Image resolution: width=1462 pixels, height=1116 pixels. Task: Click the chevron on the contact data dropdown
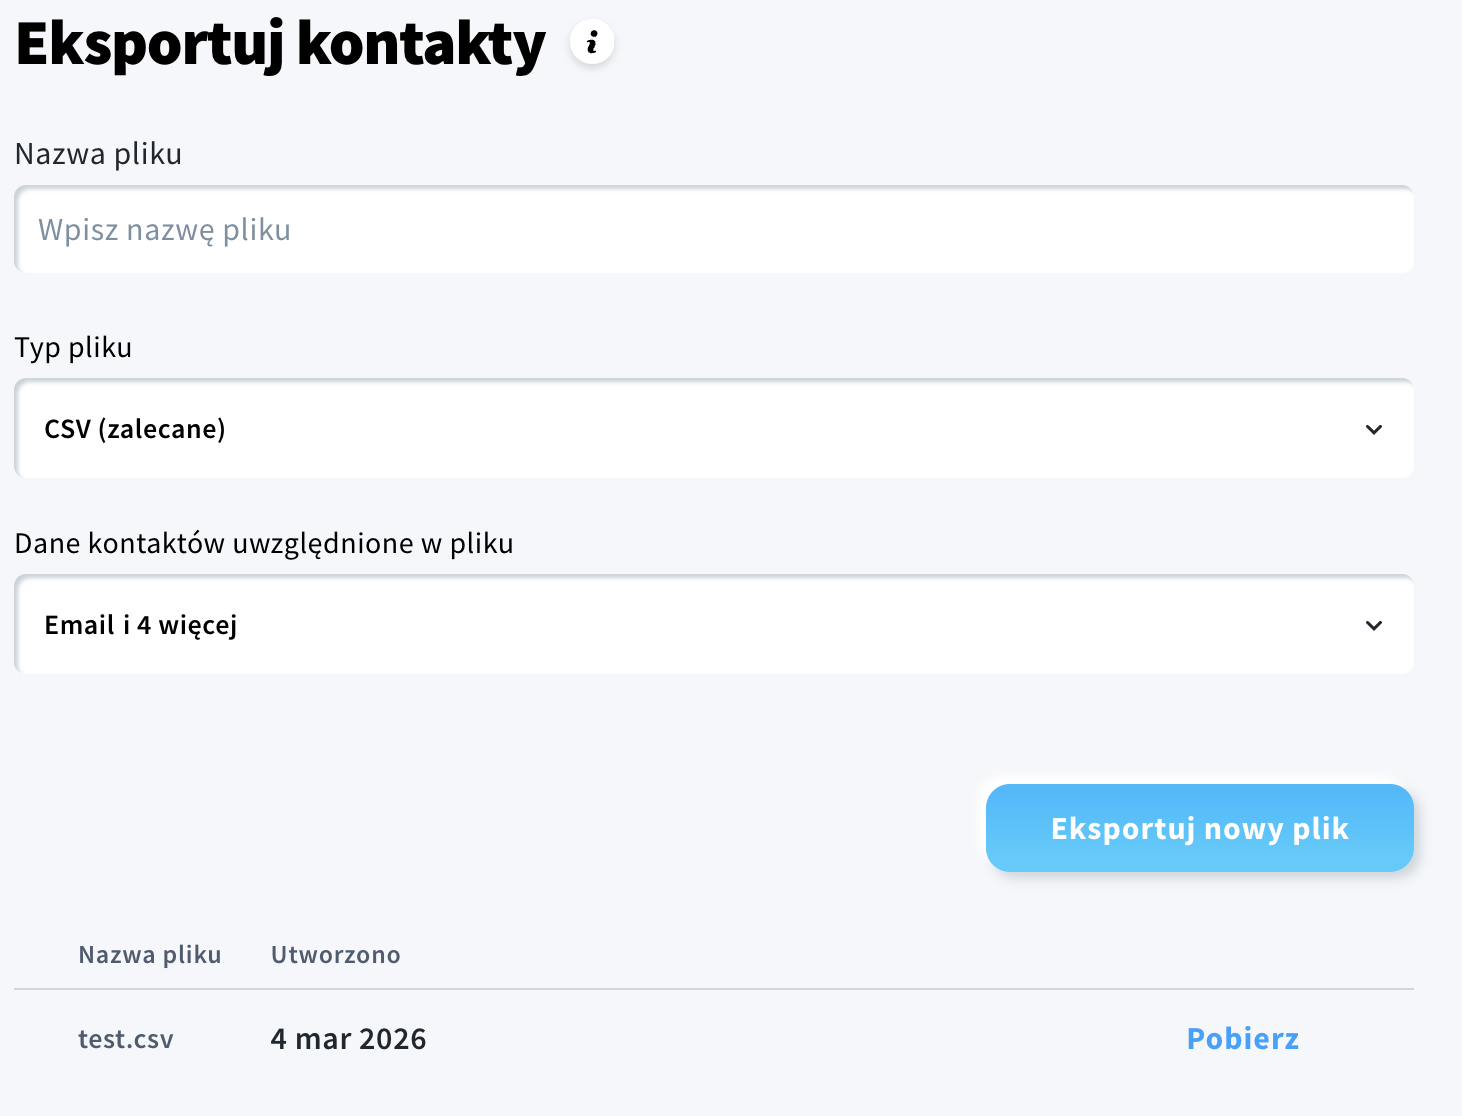click(1374, 625)
